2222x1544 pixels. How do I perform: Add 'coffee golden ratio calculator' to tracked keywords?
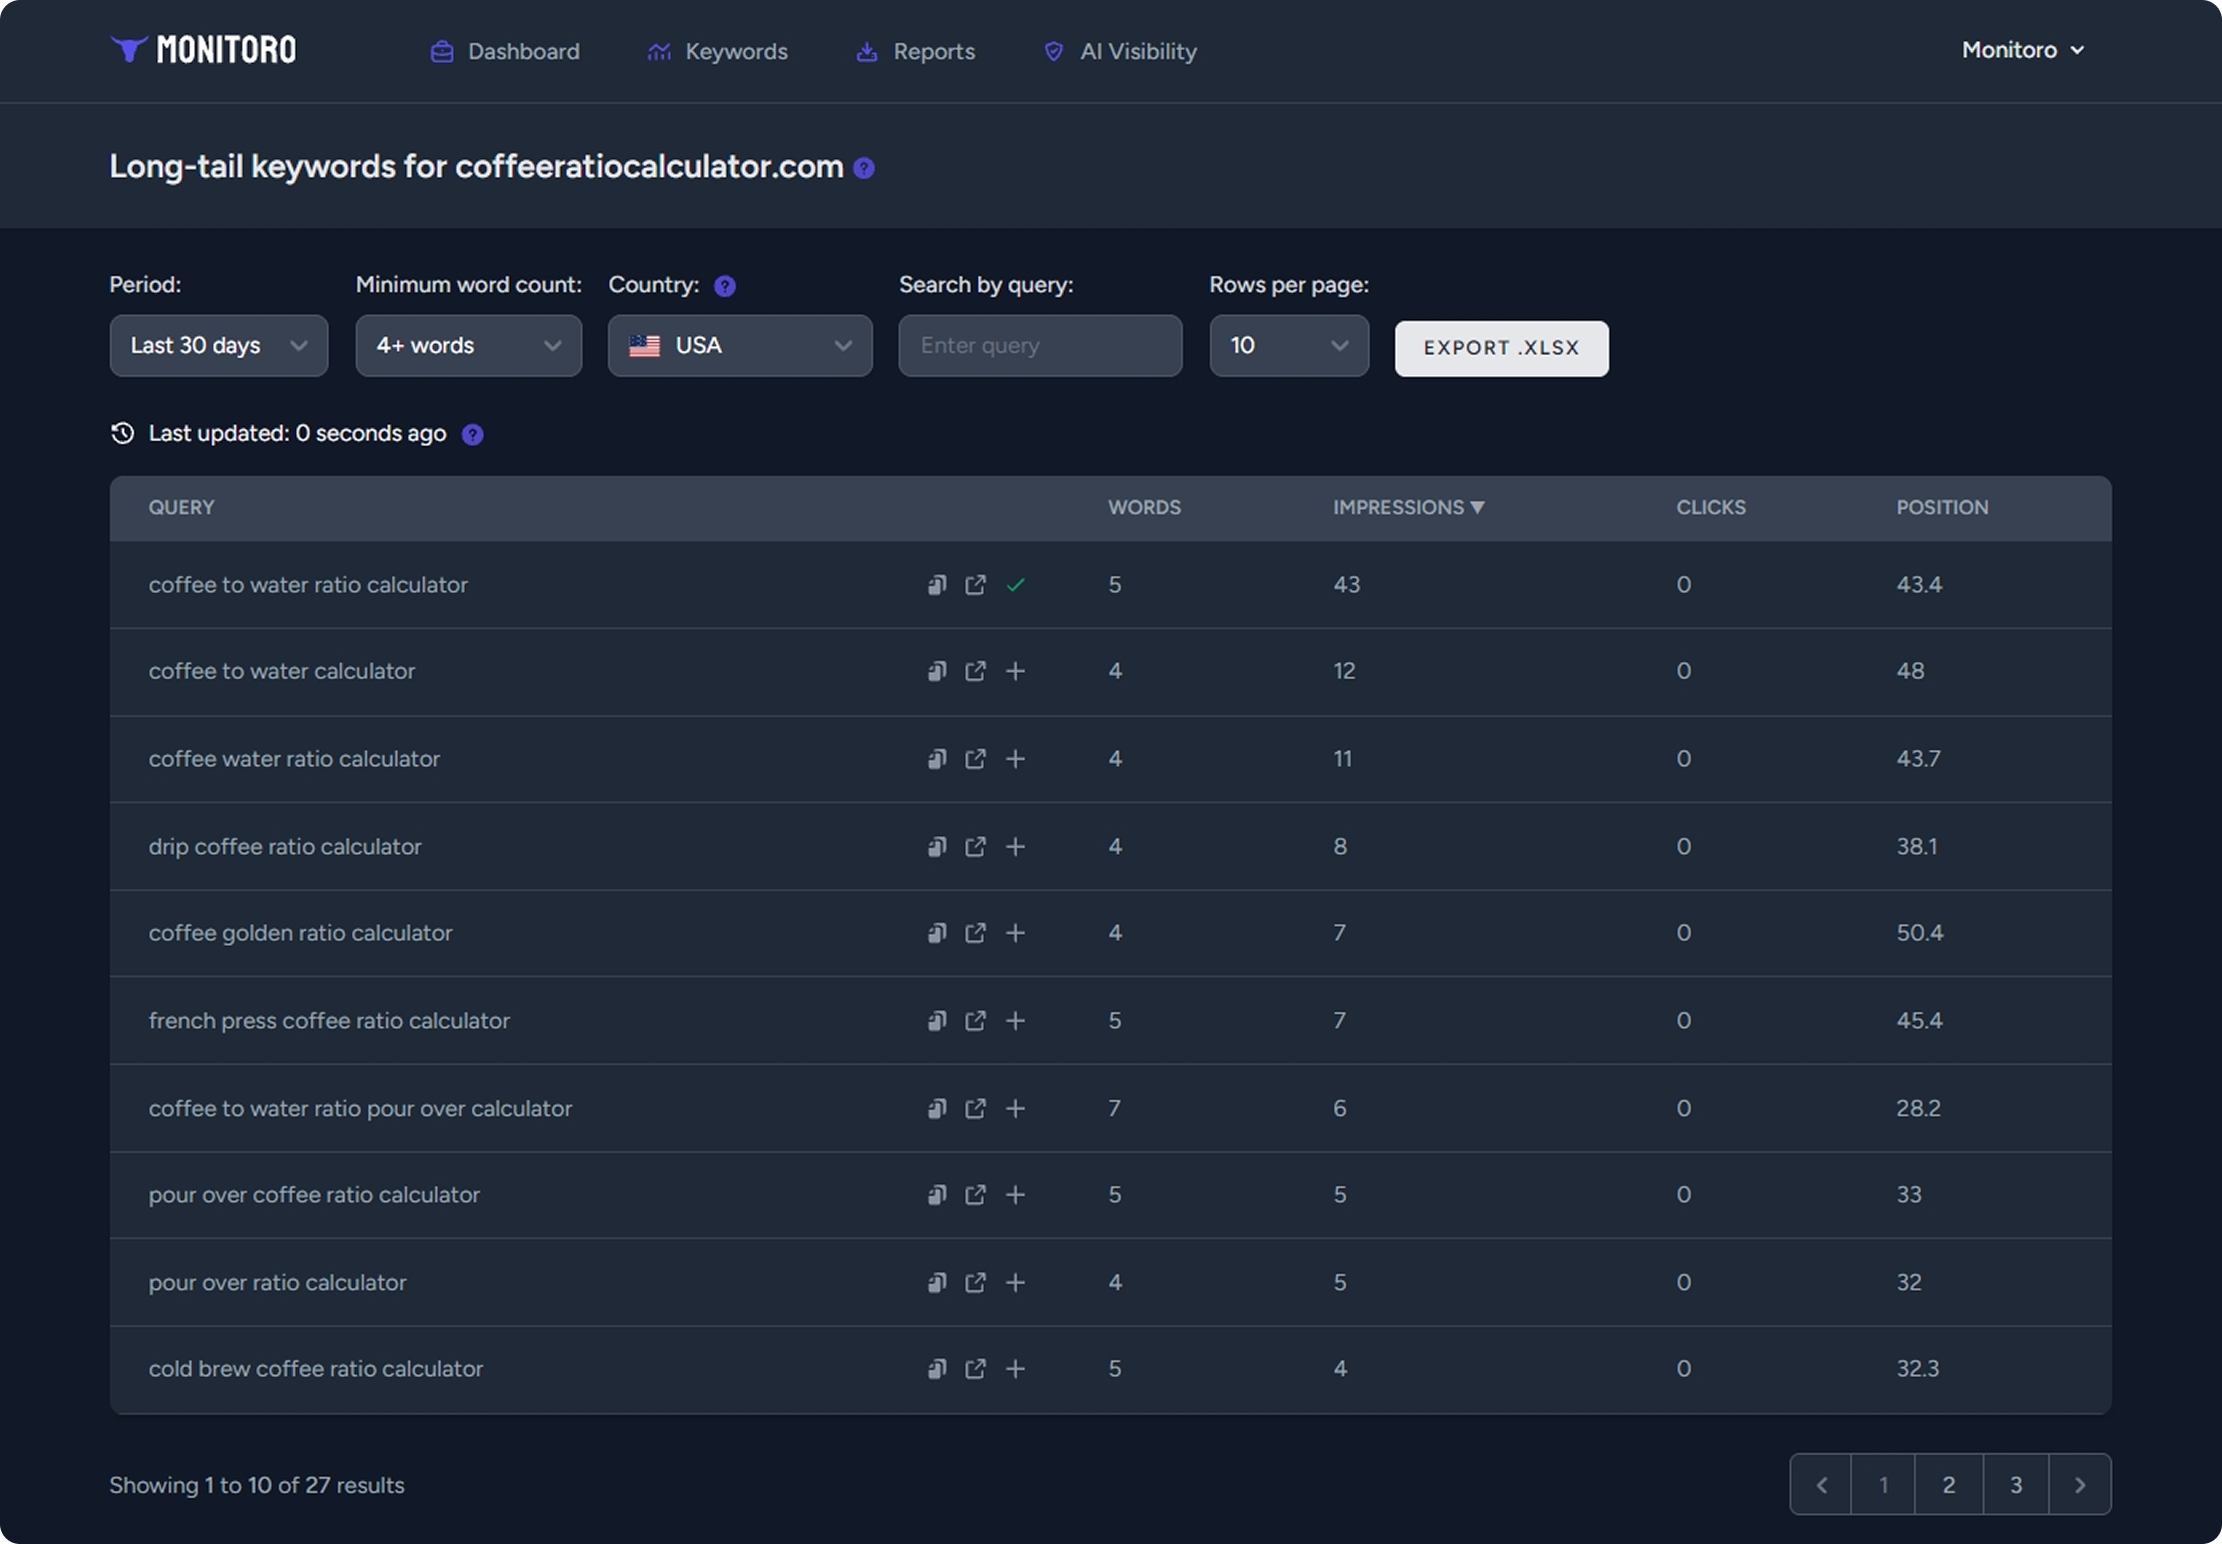[1016, 933]
